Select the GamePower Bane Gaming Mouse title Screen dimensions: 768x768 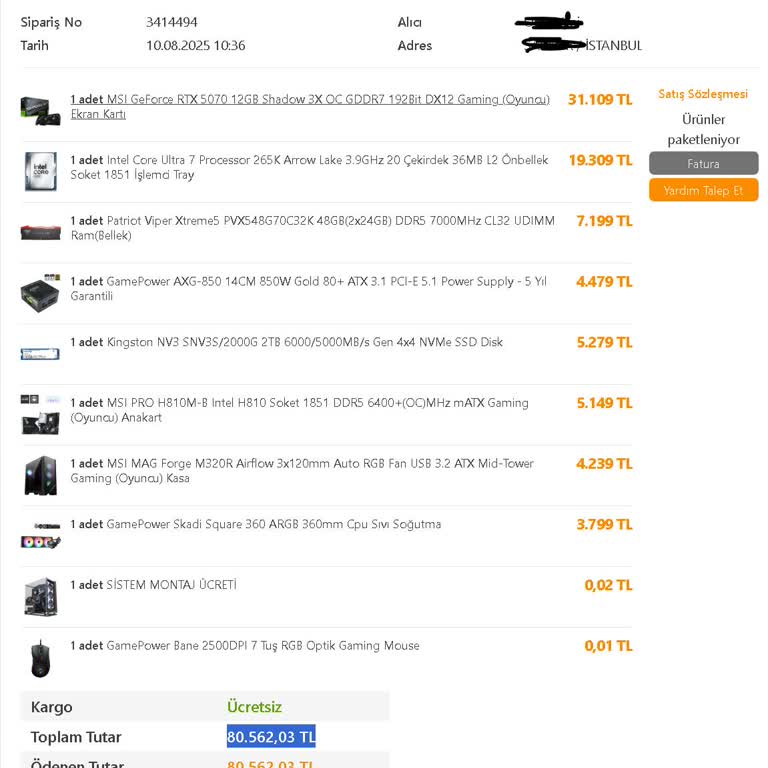pyautogui.click(x=245, y=646)
